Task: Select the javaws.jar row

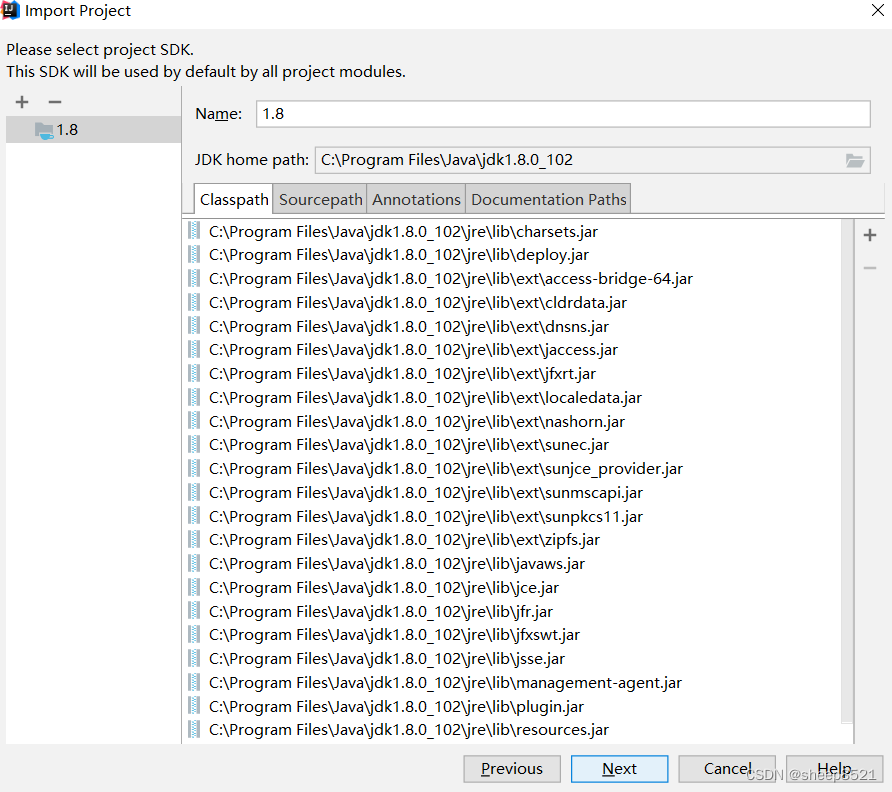Action: point(512,564)
